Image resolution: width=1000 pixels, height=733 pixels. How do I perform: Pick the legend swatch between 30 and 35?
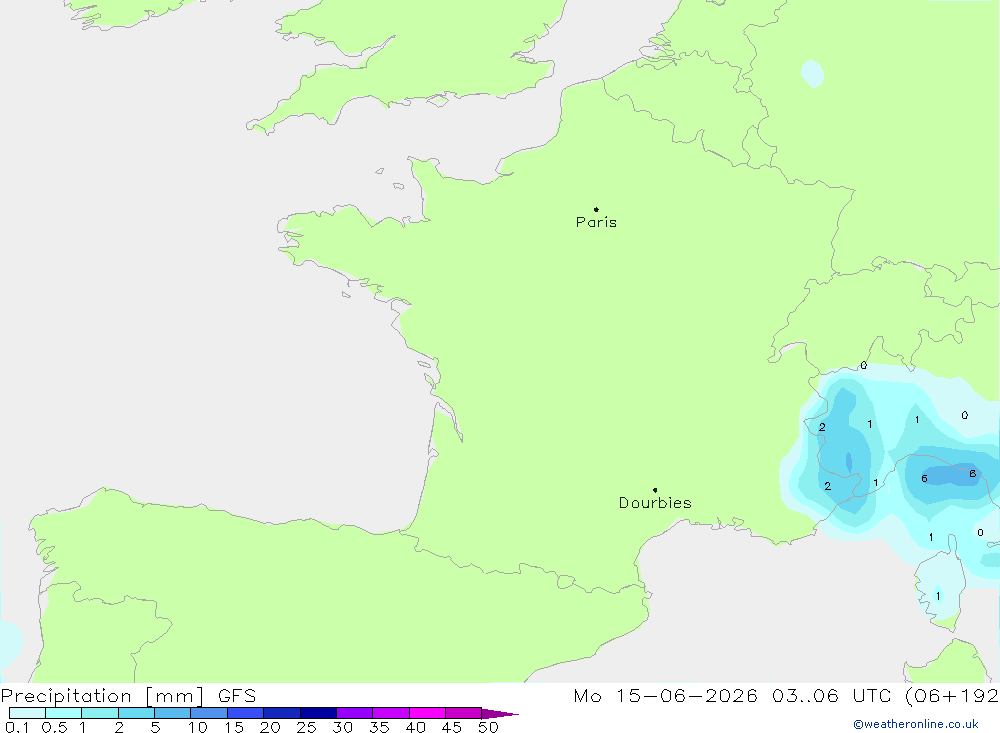[x=355, y=713]
